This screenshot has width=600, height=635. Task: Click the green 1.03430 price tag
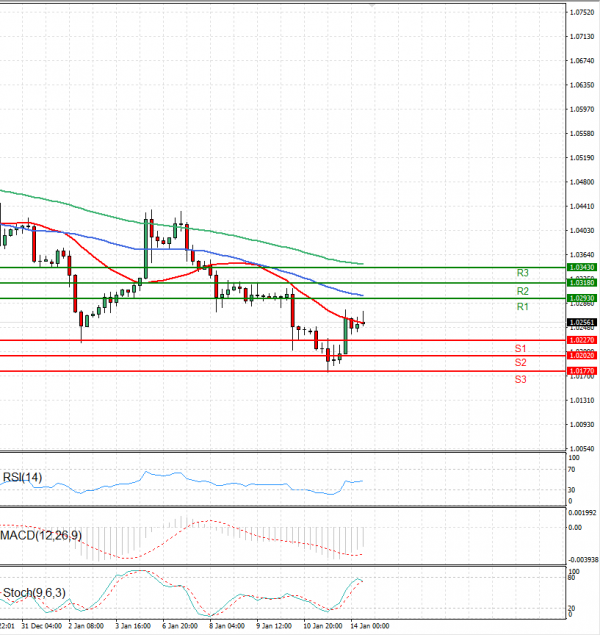click(581, 267)
